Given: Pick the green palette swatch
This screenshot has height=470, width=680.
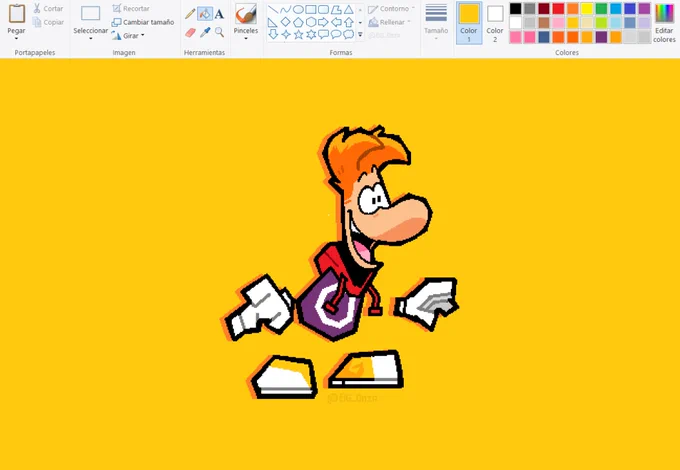Looking at the screenshot, I should [602, 8].
